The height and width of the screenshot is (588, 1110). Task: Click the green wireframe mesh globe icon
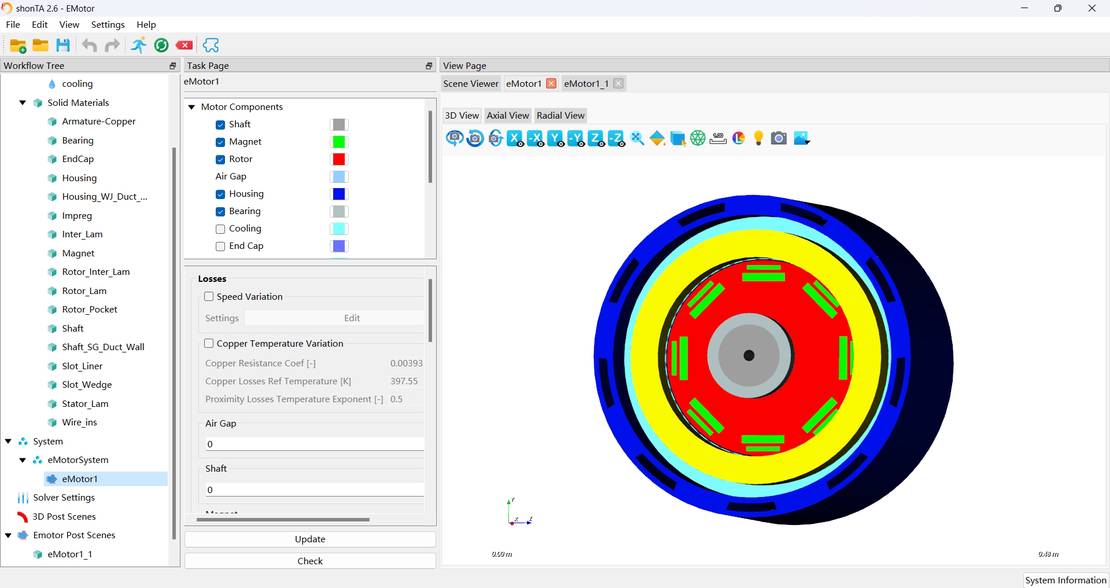click(x=698, y=138)
